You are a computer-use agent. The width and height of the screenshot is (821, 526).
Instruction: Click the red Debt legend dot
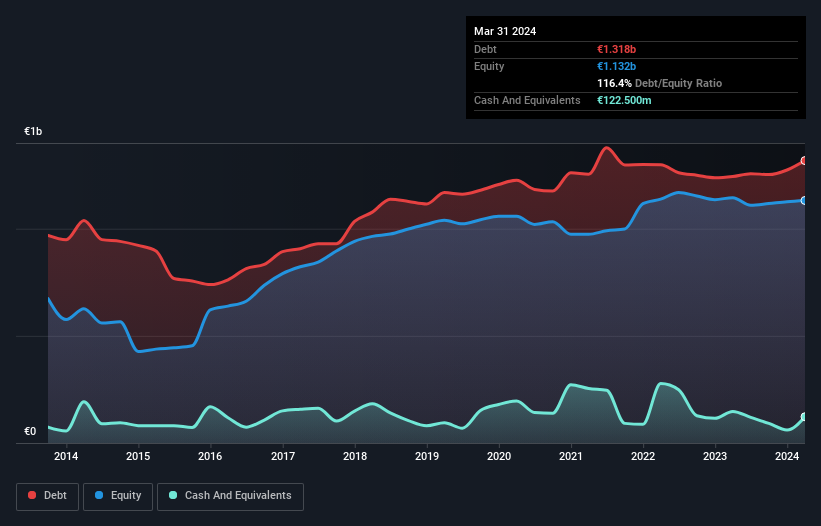tap(32, 495)
